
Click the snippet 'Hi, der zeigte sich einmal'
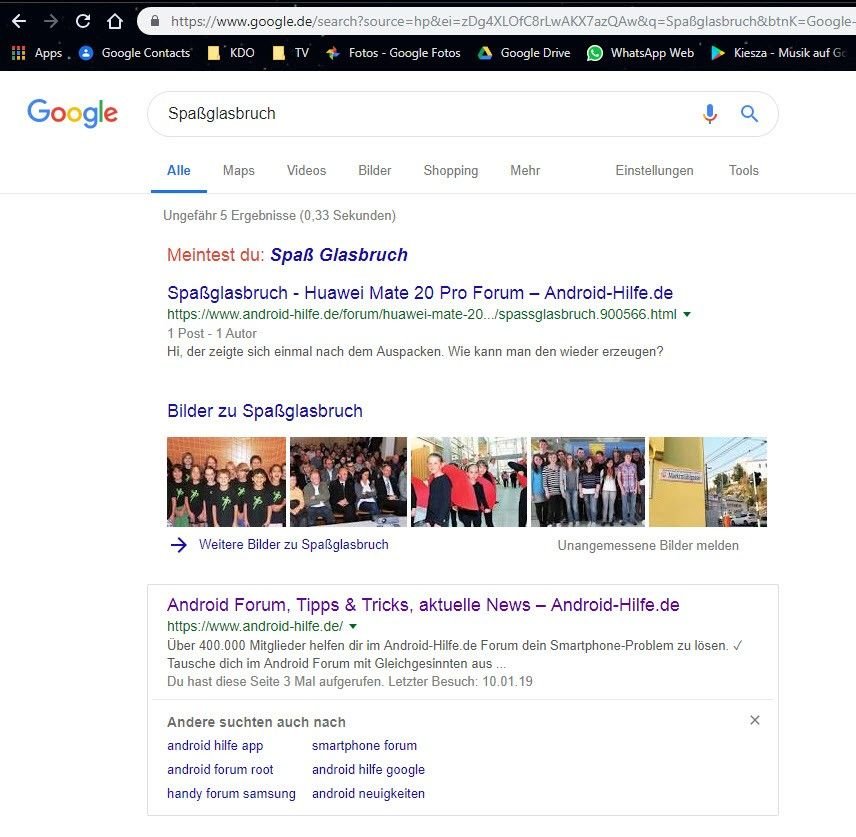click(415, 352)
